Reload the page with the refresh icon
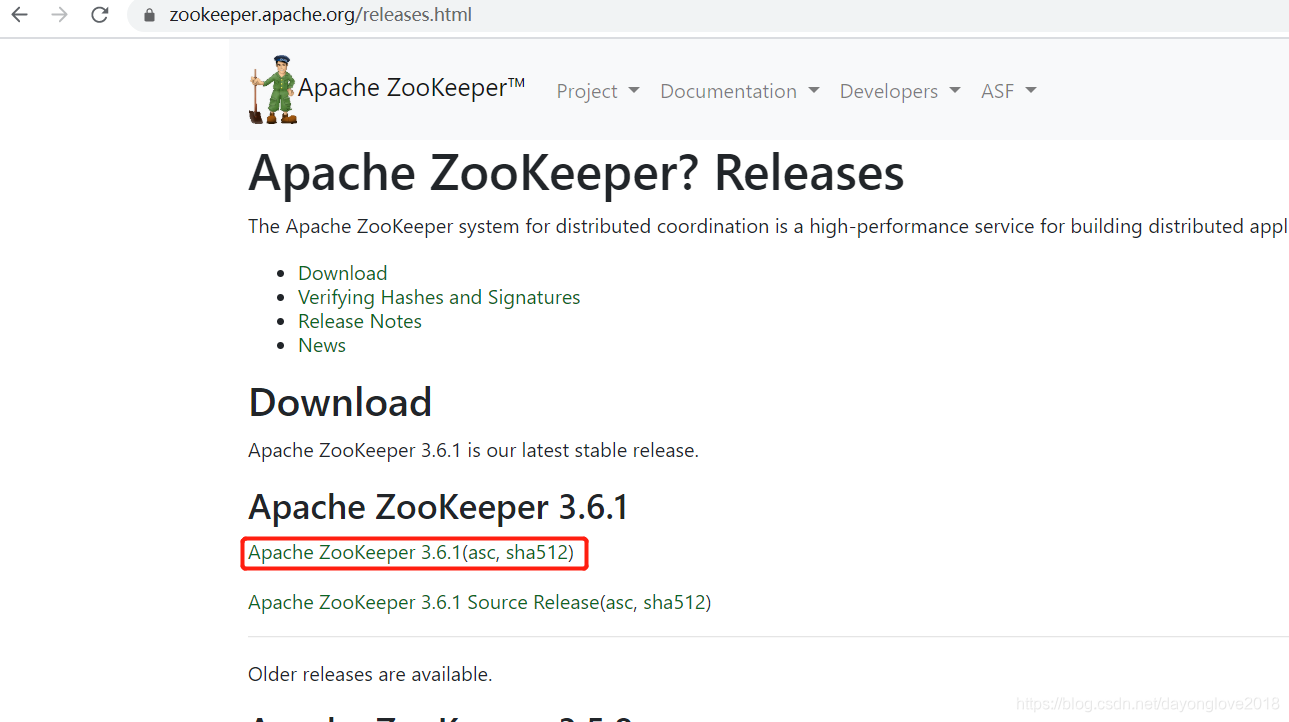The width and height of the screenshot is (1289, 722). point(100,15)
